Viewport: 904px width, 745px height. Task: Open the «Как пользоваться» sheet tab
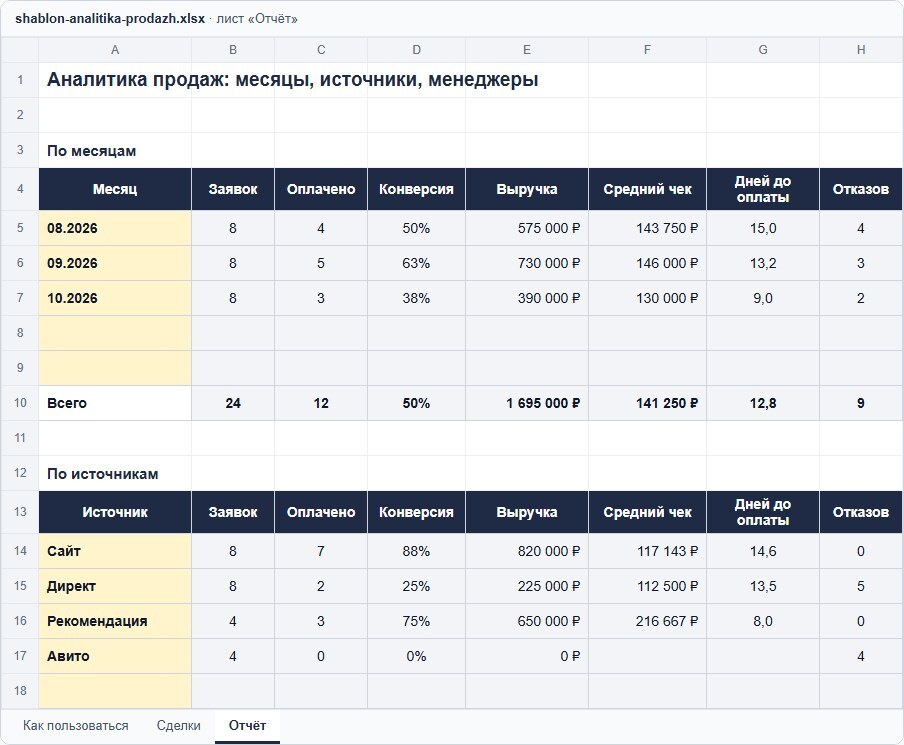tap(76, 725)
